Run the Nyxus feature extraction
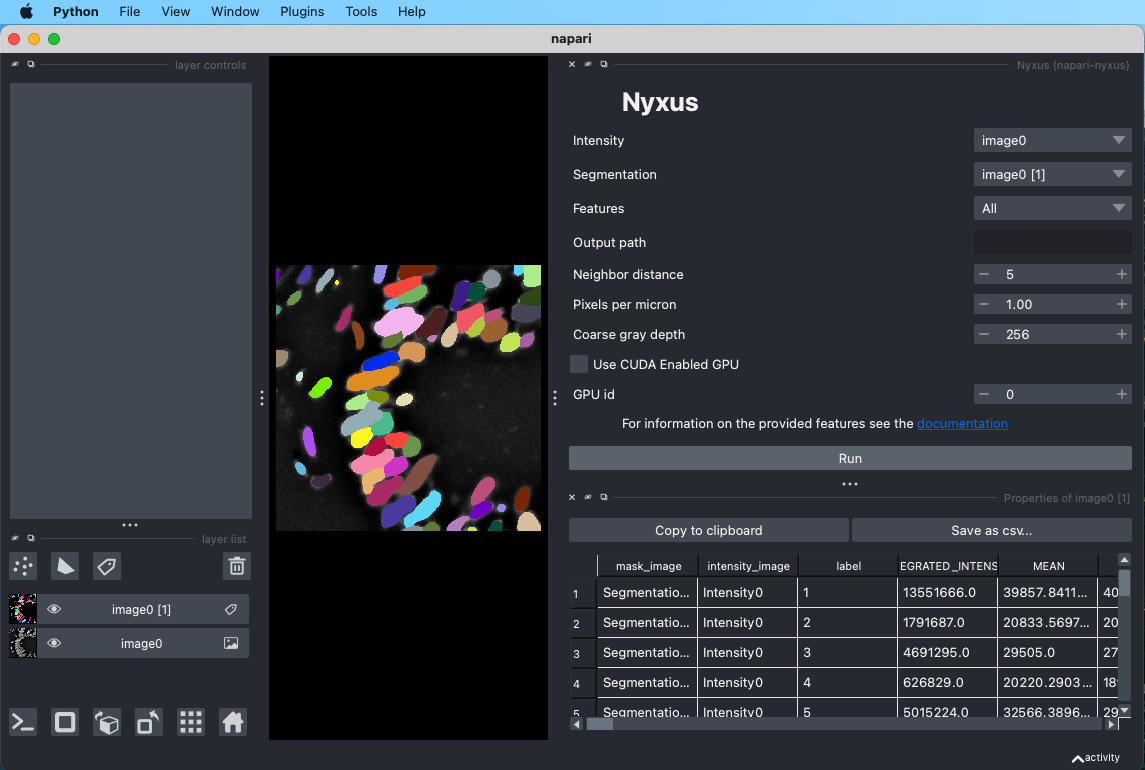The width and height of the screenshot is (1145, 770). coord(850,458)
